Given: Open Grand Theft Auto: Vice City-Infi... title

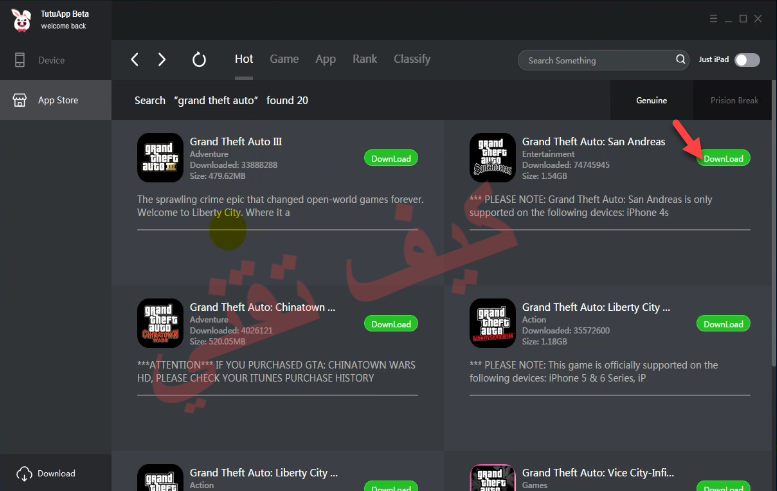Looking at the screenshot, I should click(x=598, y=473).
